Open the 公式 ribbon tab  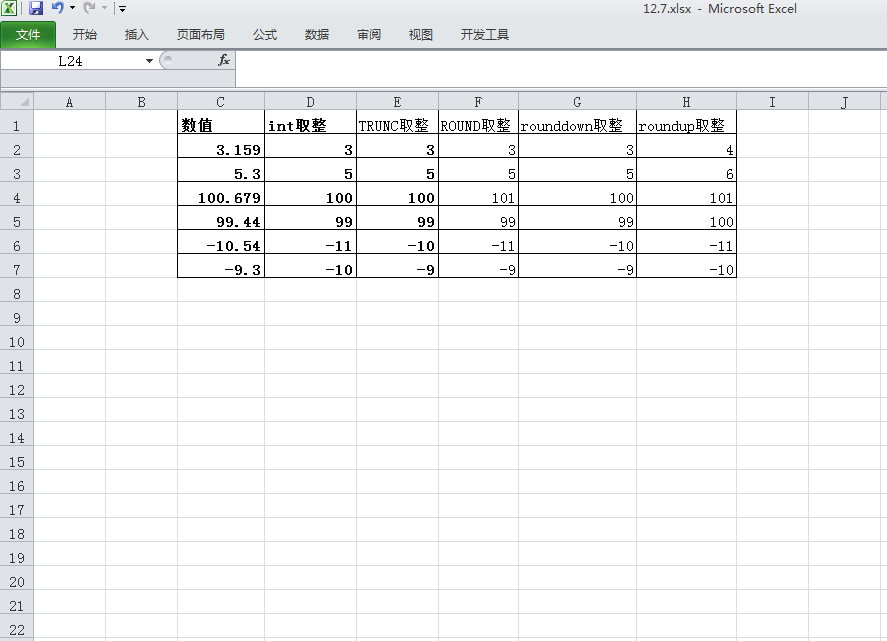[265, 35]
